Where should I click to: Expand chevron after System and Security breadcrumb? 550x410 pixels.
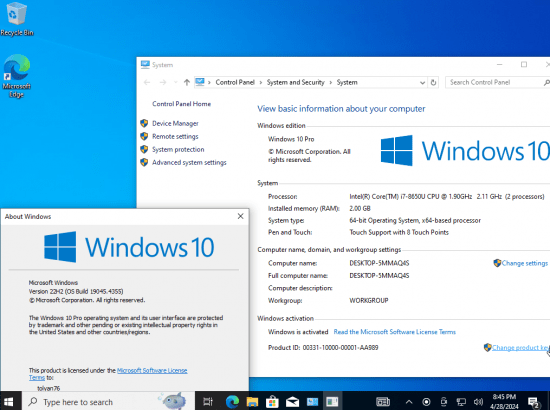[330, 82]
